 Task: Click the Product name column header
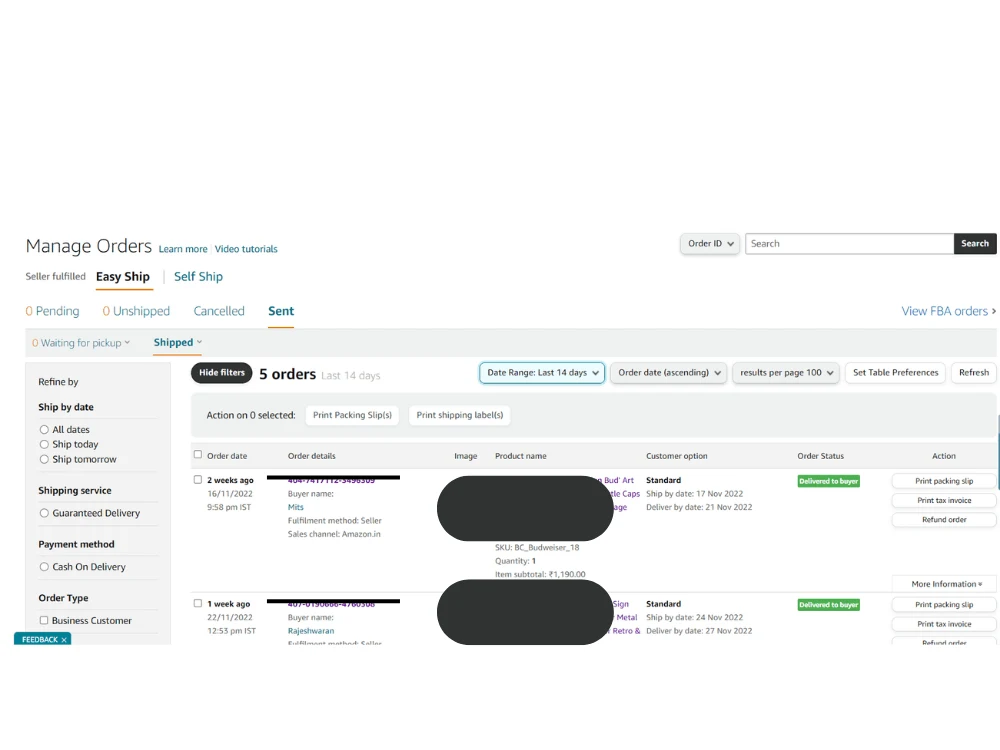click(520, 456)
